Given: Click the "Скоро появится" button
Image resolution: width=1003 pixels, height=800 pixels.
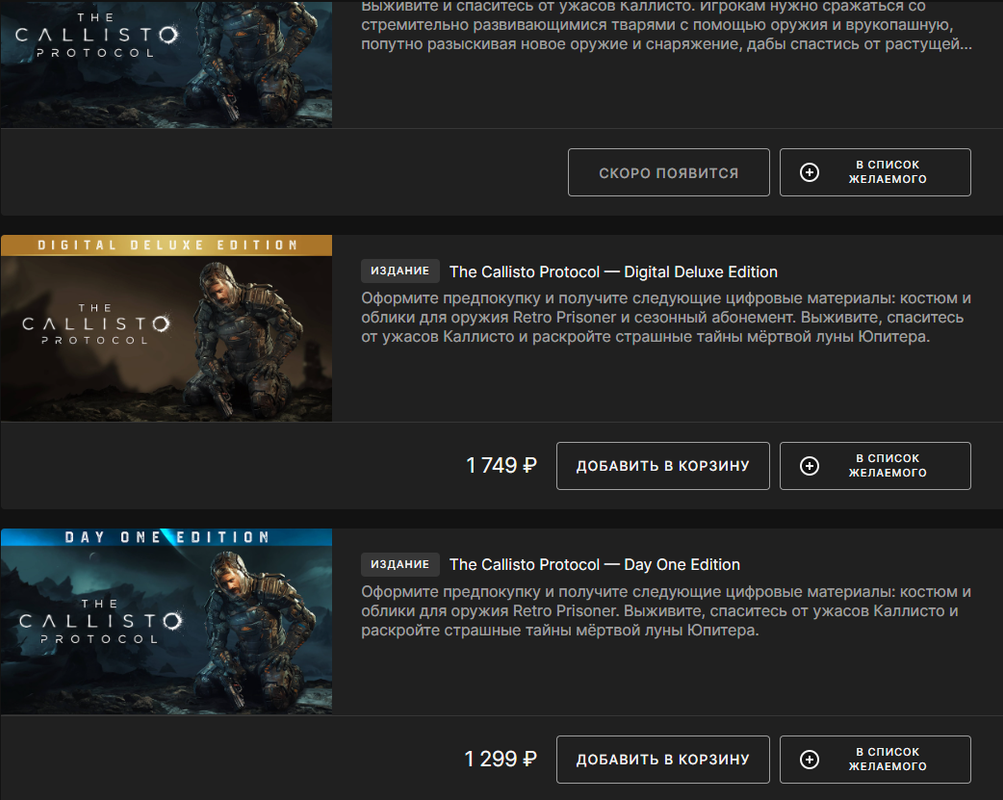Looking at the screenshot, I should [x=668, y=173].
